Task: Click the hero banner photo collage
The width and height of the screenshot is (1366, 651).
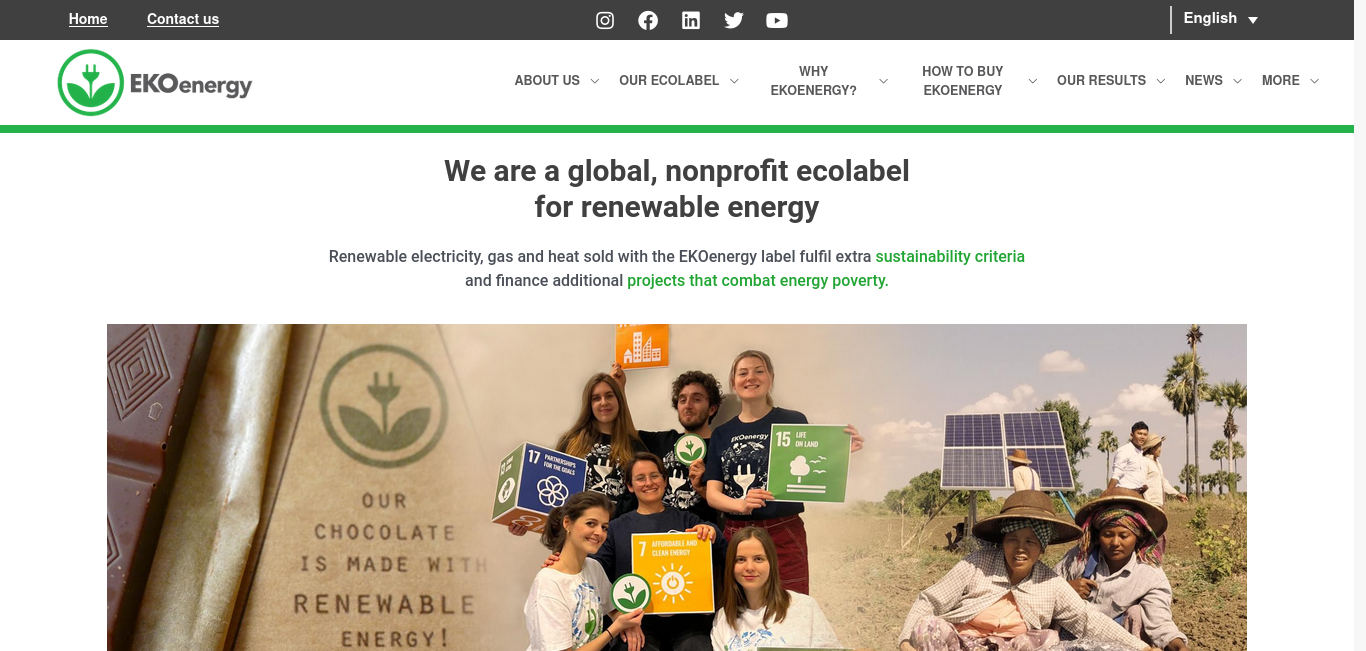Action: coord(677,487)
